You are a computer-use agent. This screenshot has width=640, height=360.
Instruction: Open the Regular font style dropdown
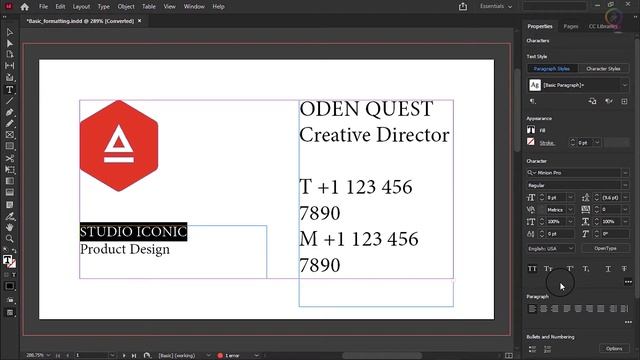625,185
